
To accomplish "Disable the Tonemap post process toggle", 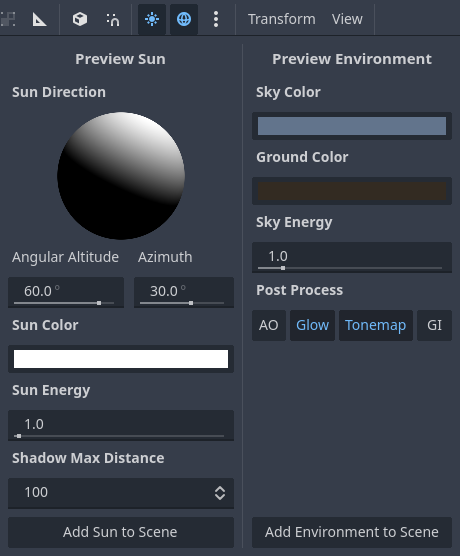I will coord(376,325).
